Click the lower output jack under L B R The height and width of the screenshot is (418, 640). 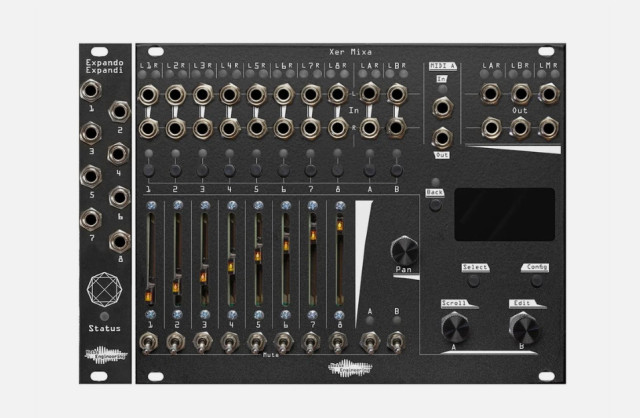520,128
